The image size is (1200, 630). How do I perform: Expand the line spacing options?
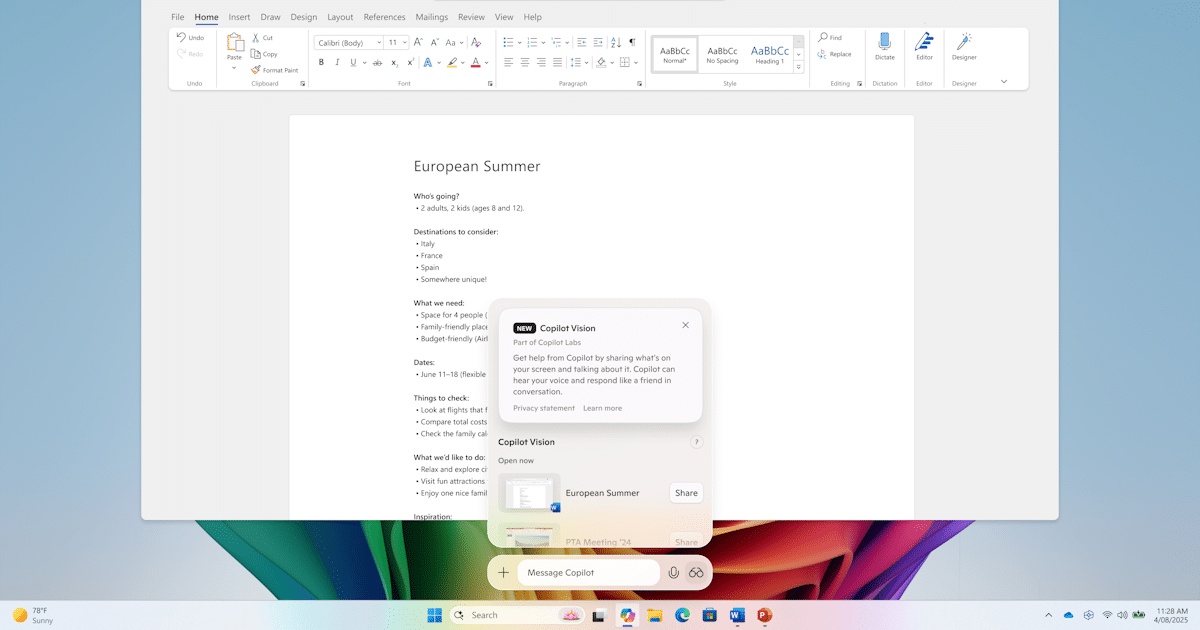[584, 62]
